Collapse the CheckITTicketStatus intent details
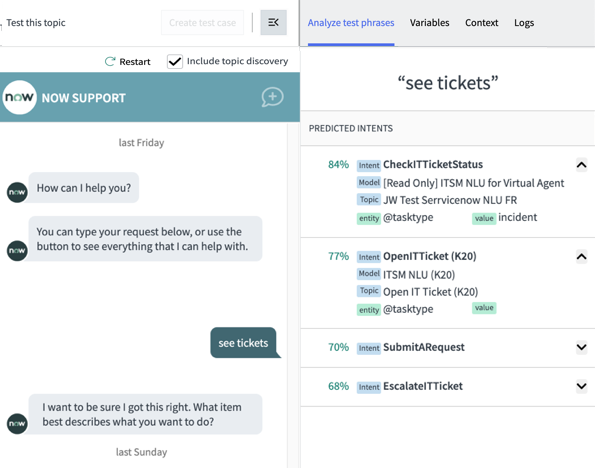 pos(581,165)
